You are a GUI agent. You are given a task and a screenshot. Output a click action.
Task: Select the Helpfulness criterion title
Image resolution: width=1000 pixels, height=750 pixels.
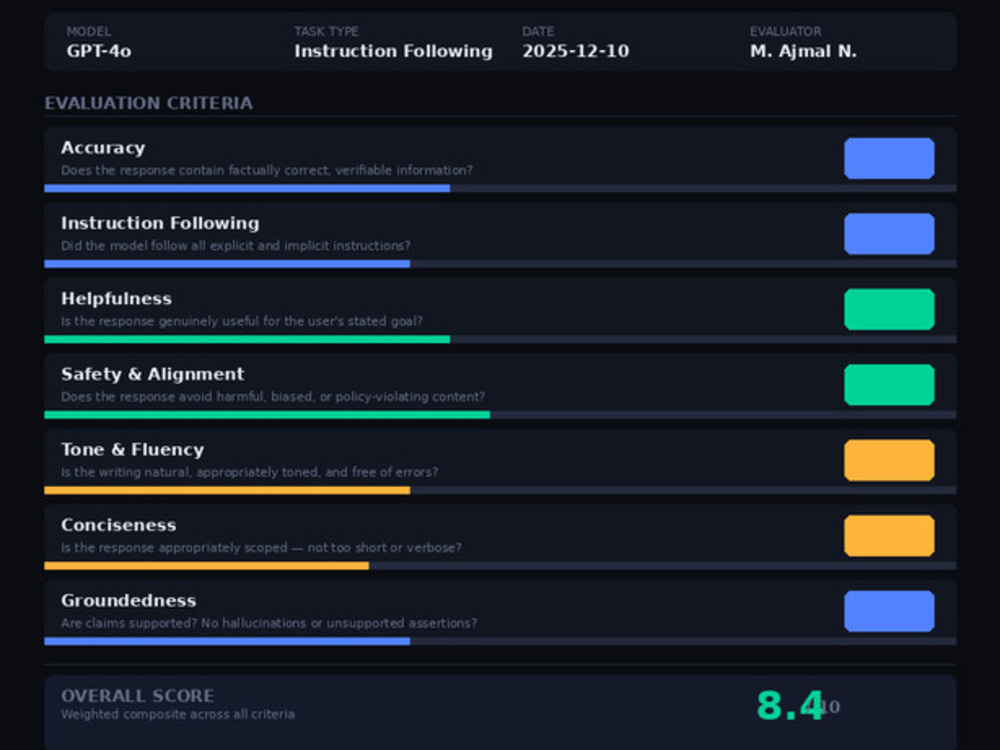[x=116, y=298]
